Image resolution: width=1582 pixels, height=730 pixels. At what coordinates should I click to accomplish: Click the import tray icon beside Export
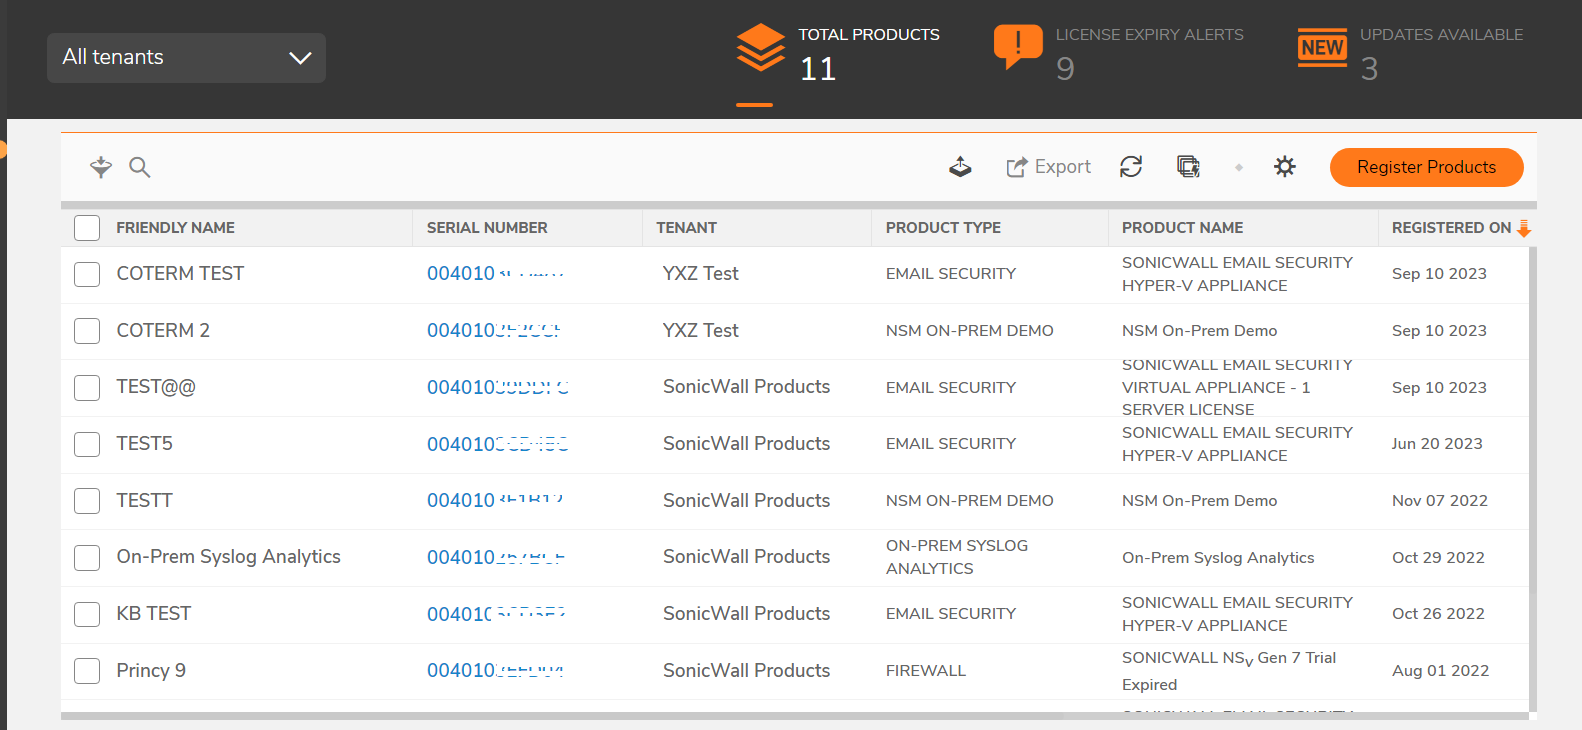[960, 167]
